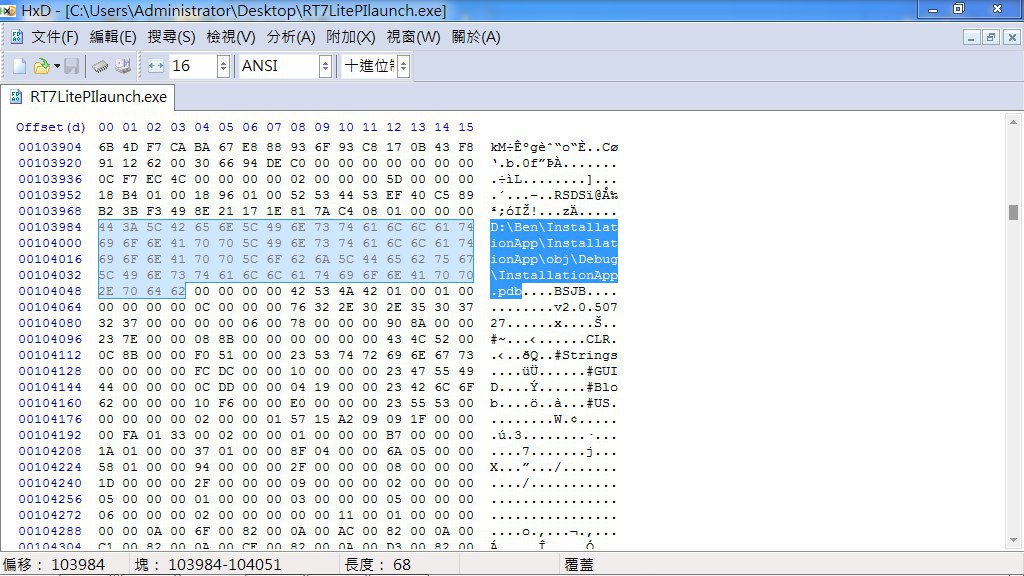Click the bytes-per-row width arrows icon
The height and width of the screenshot is (576, 1024).
pos(155,66)
